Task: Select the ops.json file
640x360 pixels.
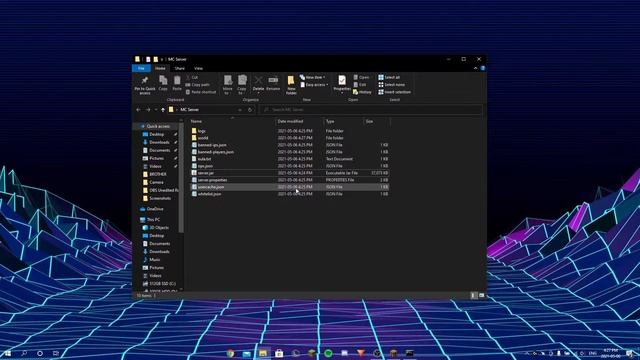Action: pos(289,166)
